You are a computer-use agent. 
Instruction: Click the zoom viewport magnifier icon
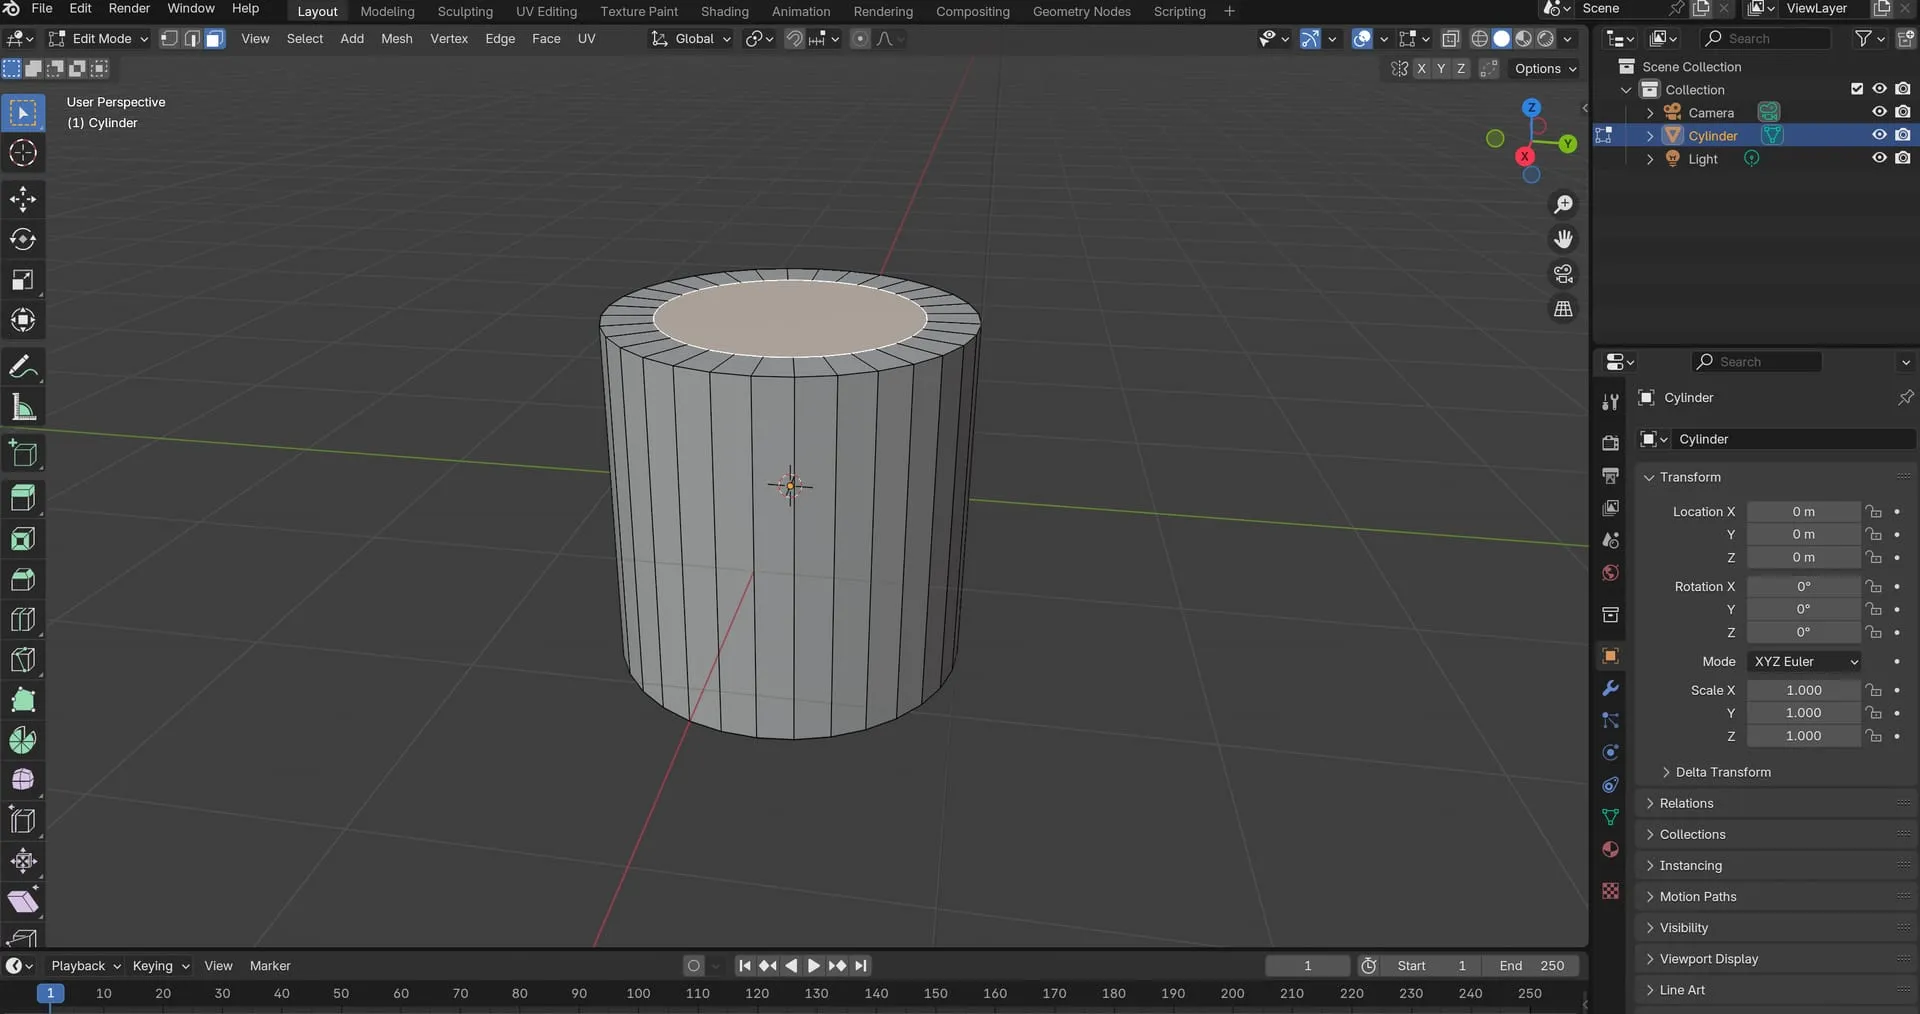1563,205
